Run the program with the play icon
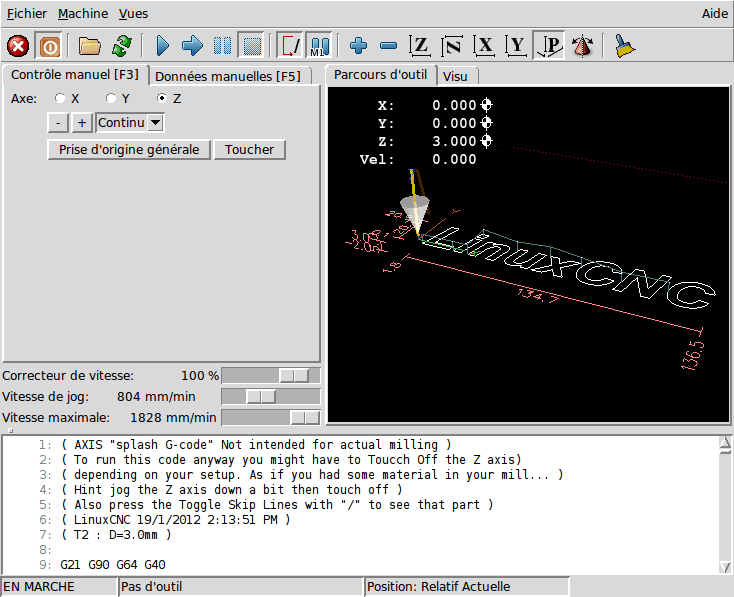This screenshot has width=734, height=597. click(163, 46)
